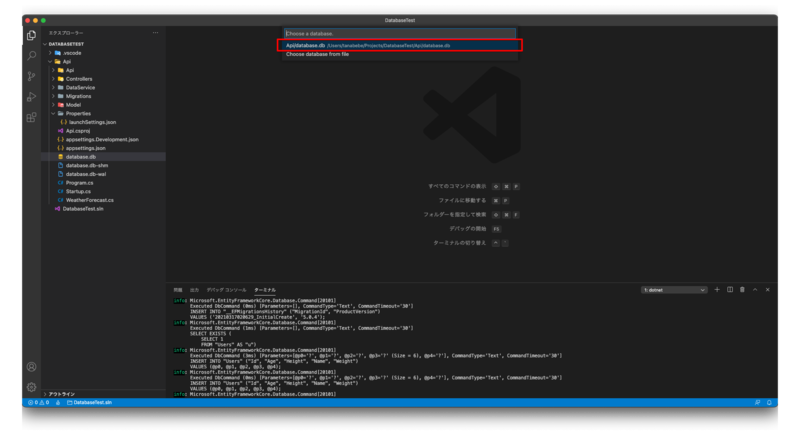This screenshot has width=800, height=436.
Task: Click the ターミナルの切り替え shortcut hint
Action: (460, 243)
